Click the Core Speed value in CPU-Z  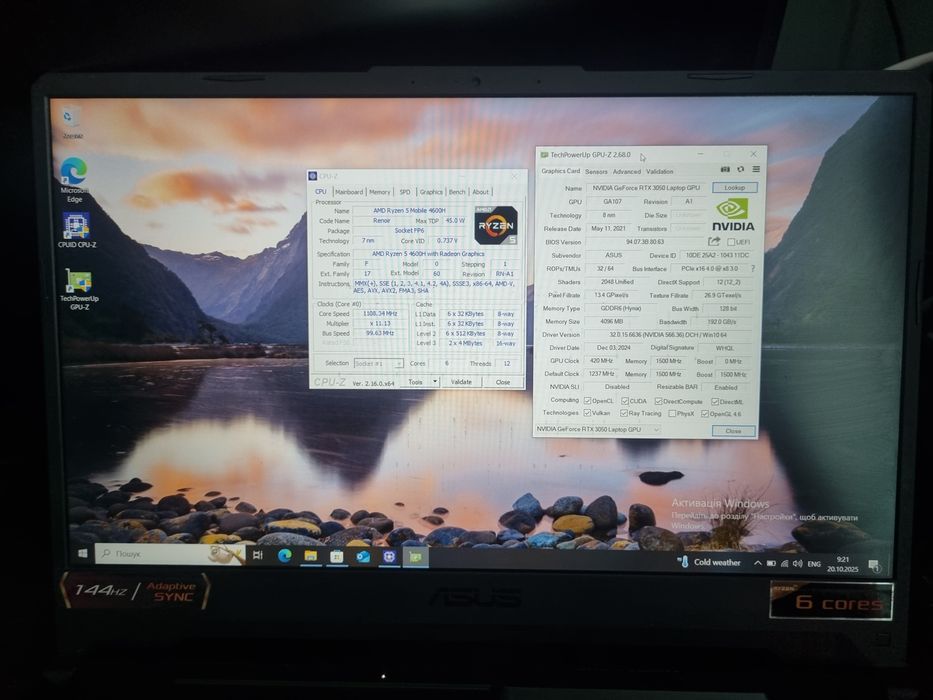(380, 313)
